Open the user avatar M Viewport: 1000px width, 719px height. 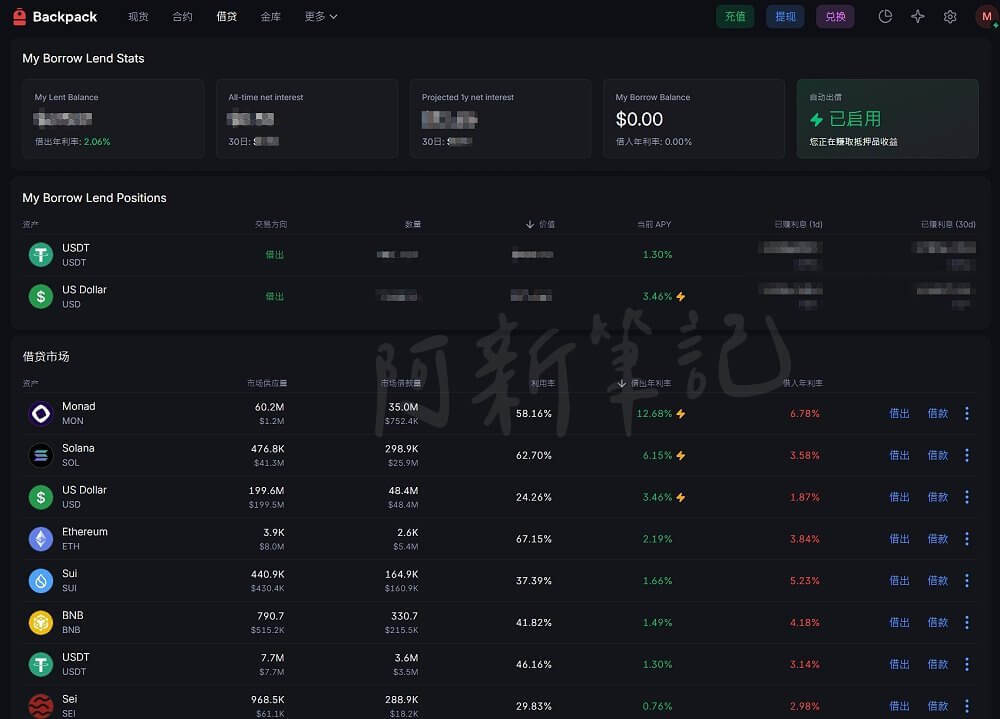click(986, 17)
